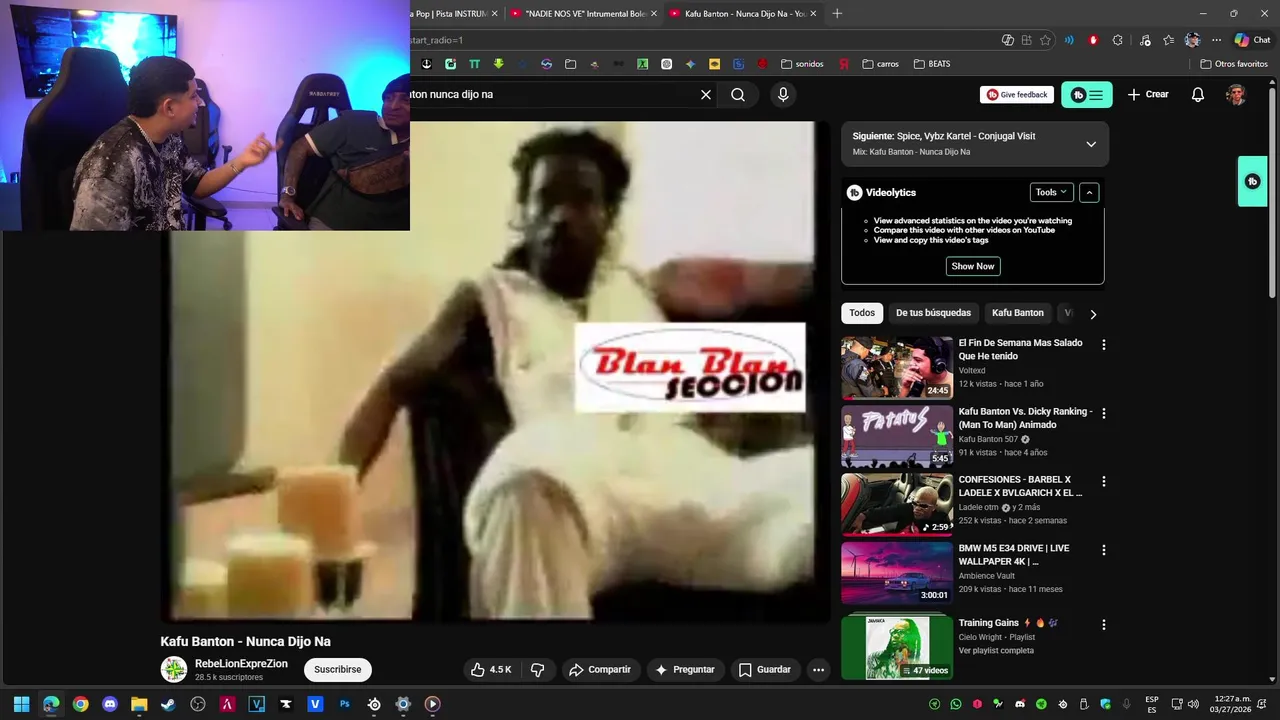Image resolution: width=1280 pixels, height=720 pixels.
Task: Open Photoshop from the taskbar
Action: point(345,704)
